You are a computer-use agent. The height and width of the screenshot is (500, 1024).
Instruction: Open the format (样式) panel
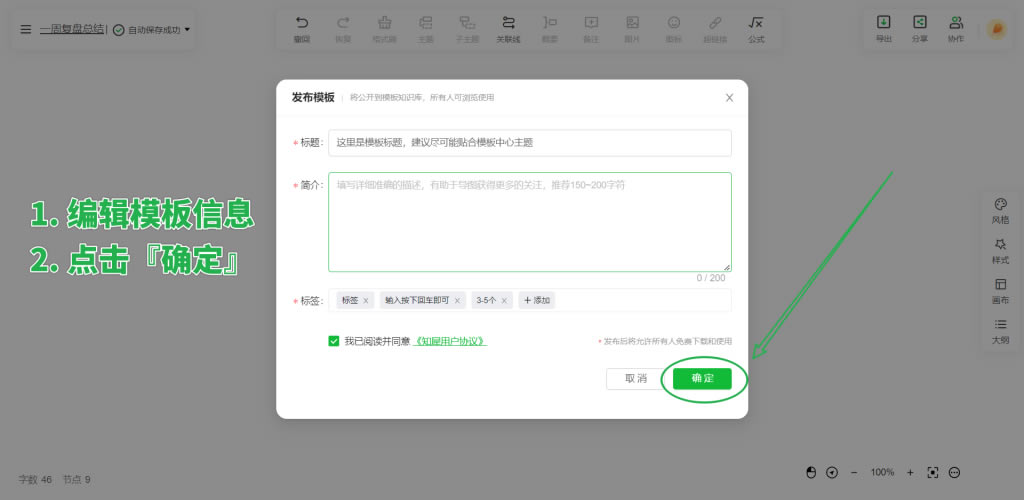(x=1000, y=251)
